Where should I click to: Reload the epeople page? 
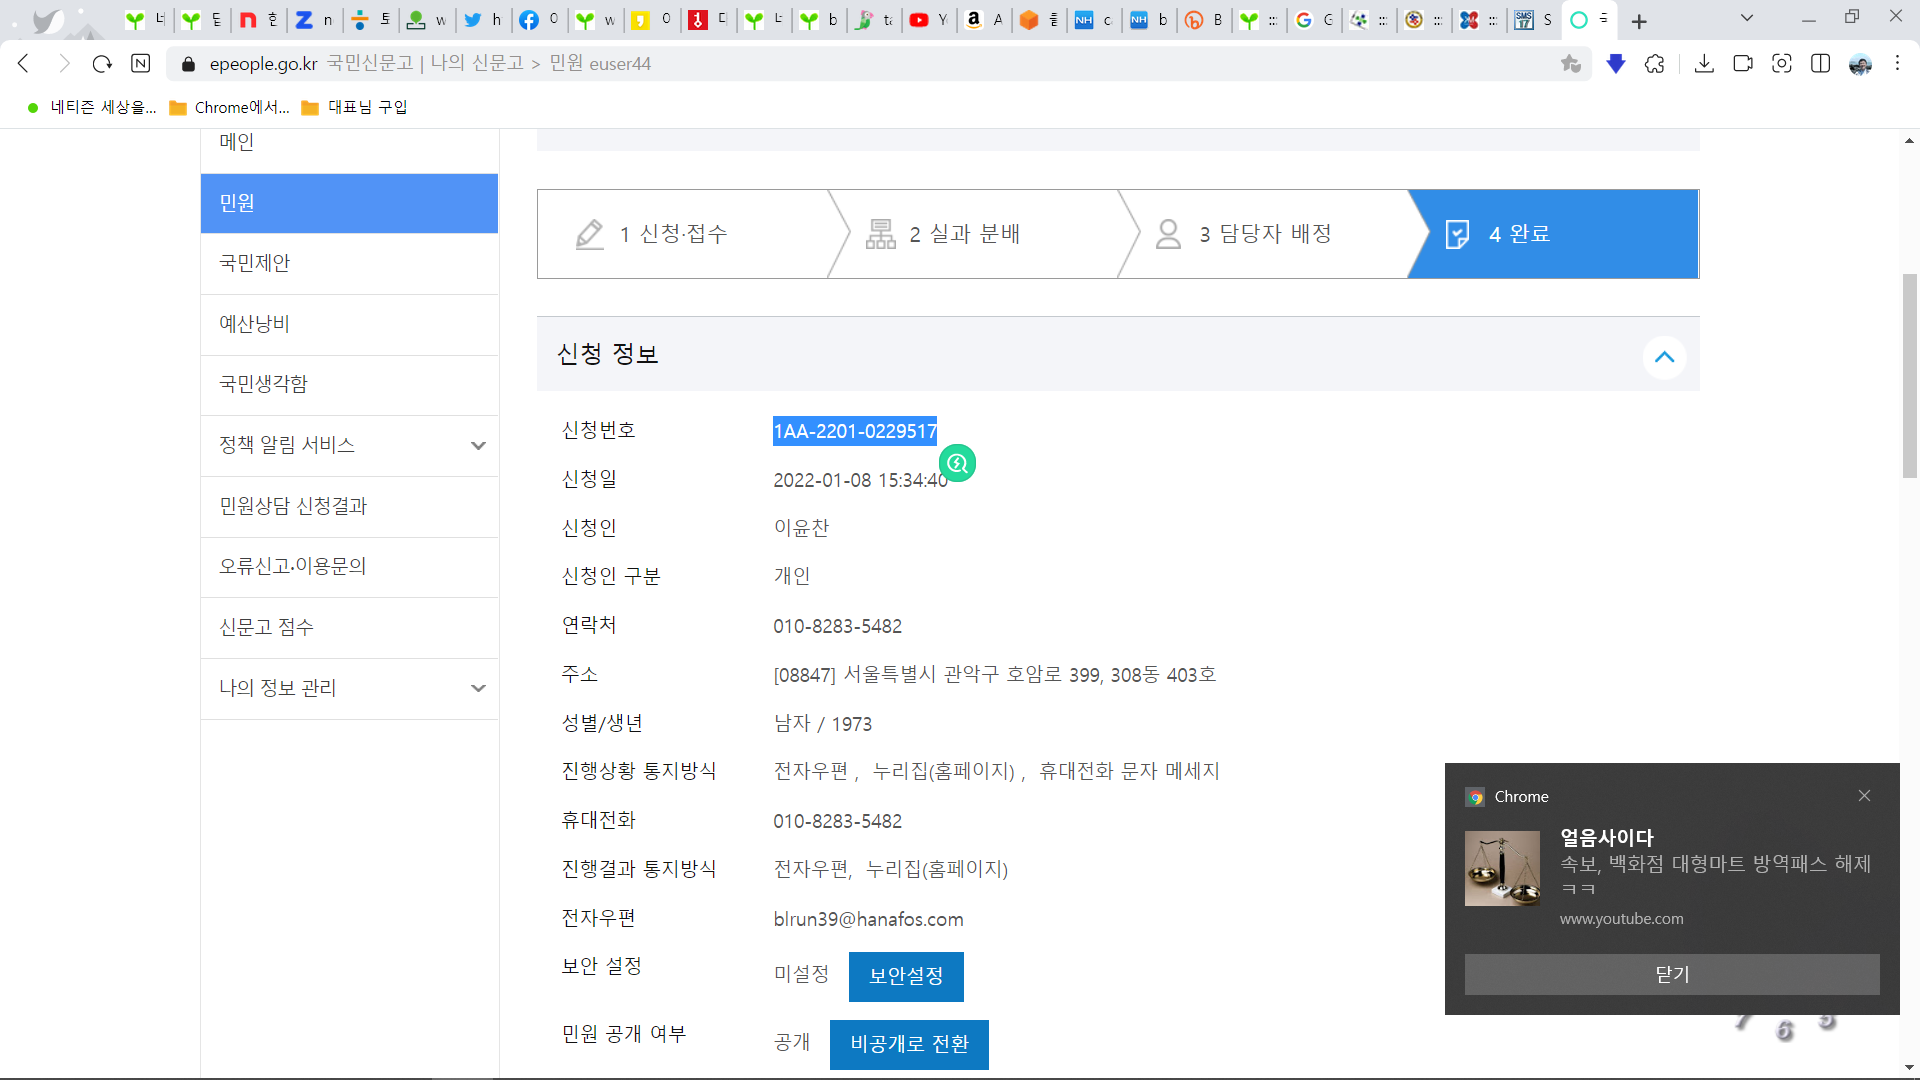[102, 64]
